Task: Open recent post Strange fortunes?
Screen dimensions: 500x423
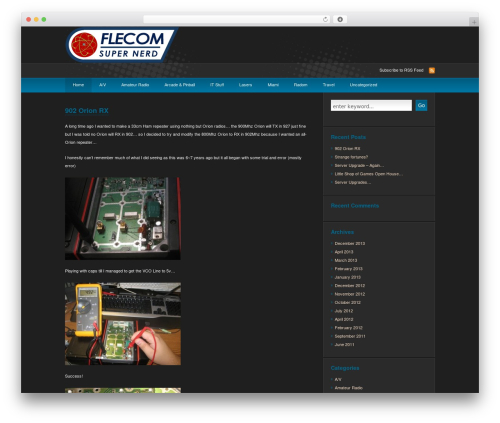Action: (351, 157)
